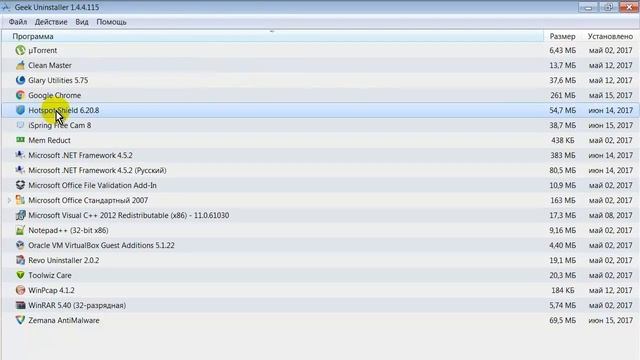
Task: Open the Помощь menu
Action: point(111,22)
